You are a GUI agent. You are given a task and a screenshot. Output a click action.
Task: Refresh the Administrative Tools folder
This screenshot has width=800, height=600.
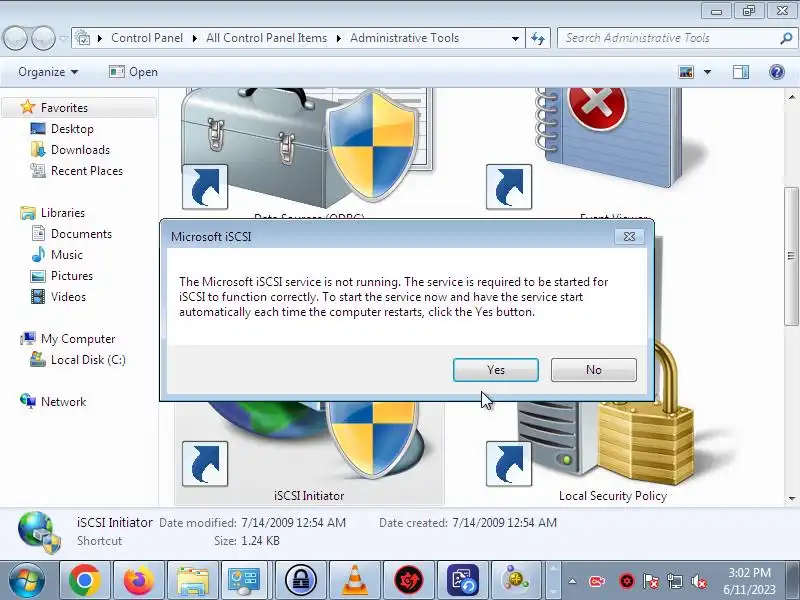tap(538, 38)
